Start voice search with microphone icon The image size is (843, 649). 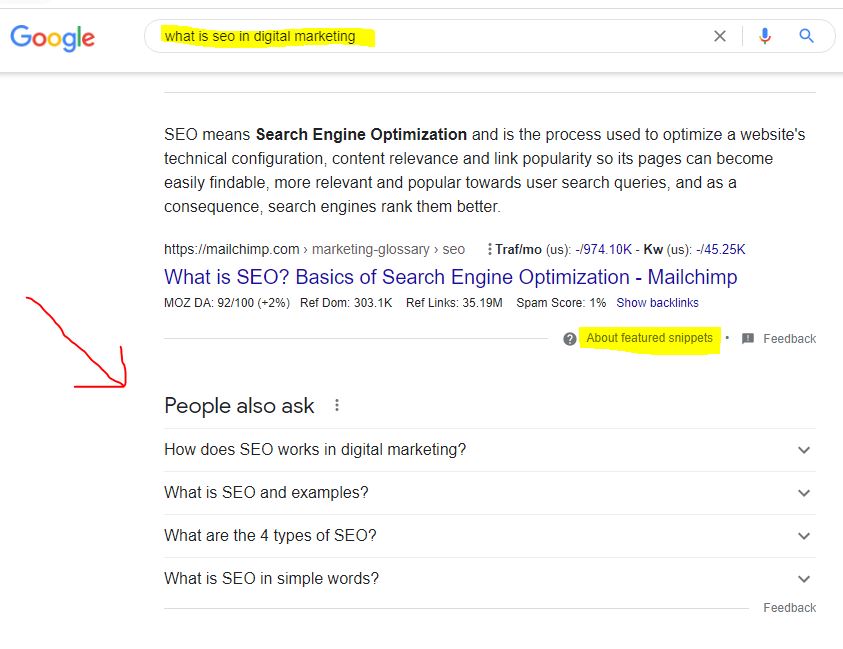[765, 36]
